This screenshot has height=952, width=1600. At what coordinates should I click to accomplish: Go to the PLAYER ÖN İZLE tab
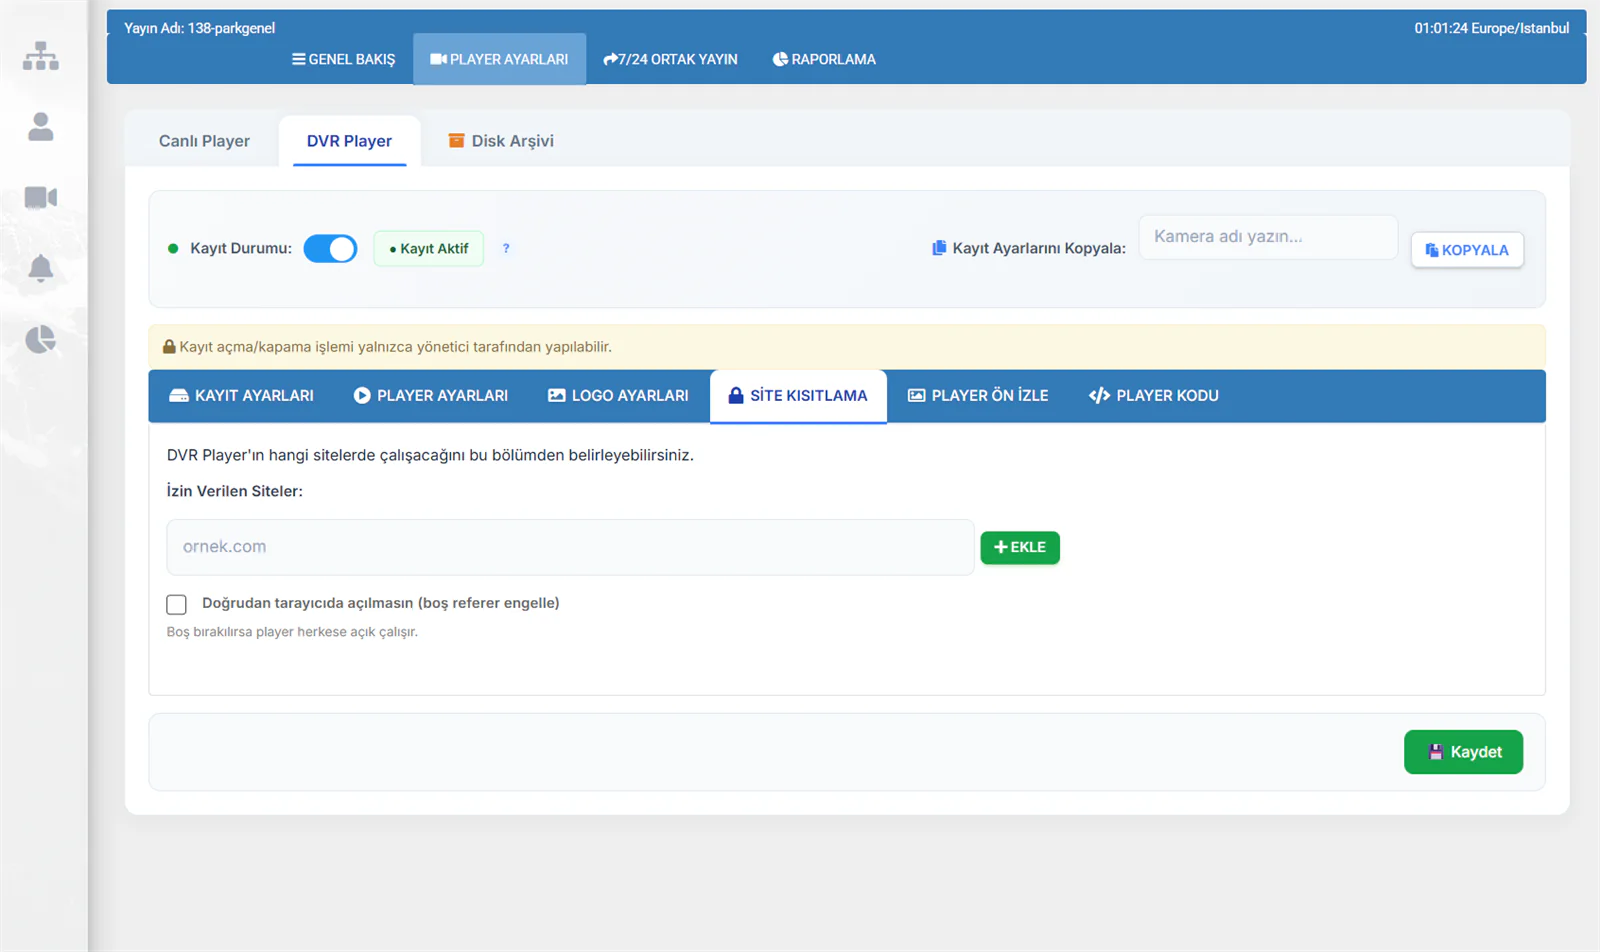978,396
